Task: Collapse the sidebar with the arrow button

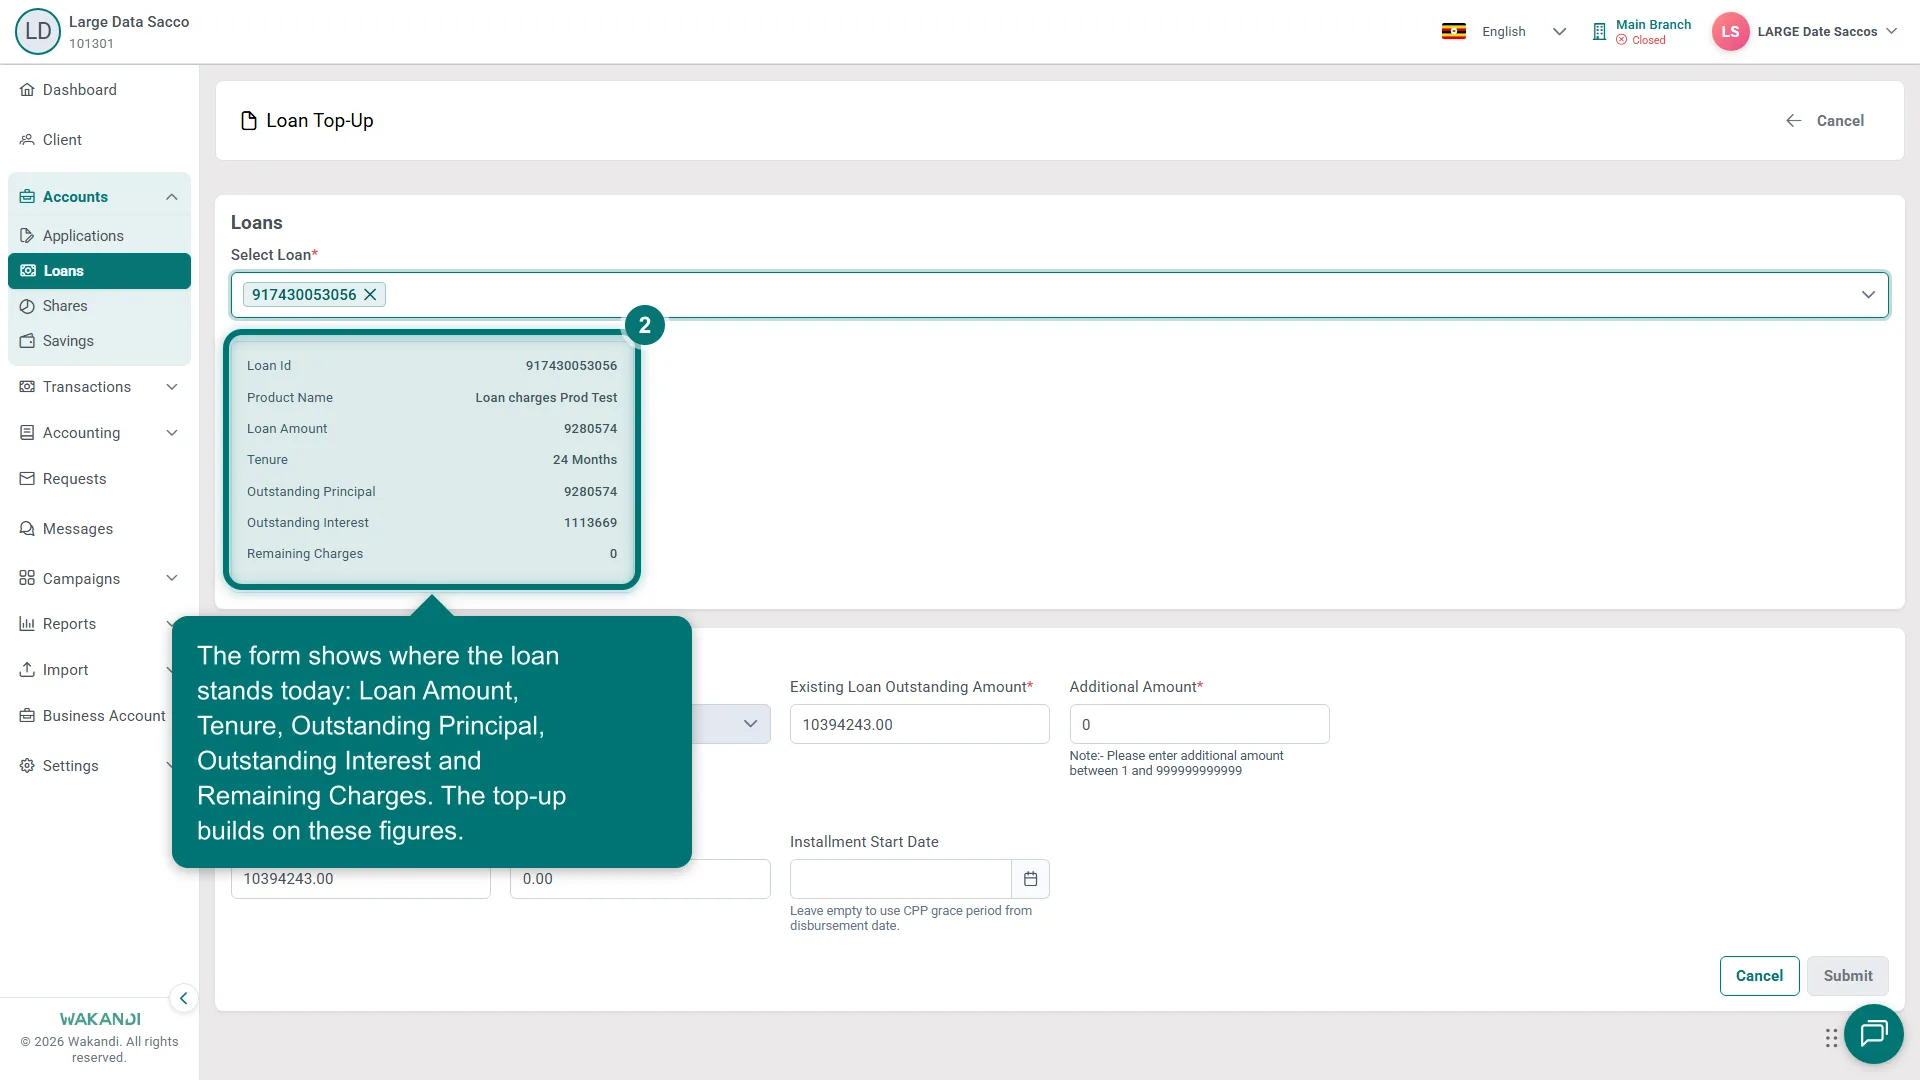Action: click(x=183, y=998)
